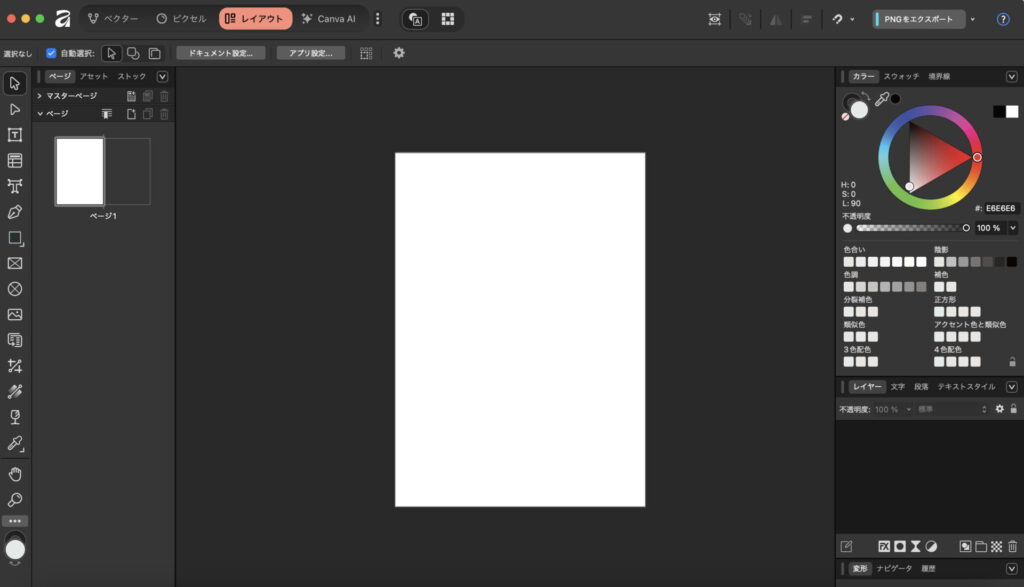Viewport: 1024px width, 587px height.
Task: Toggle the 自動選択 checkbox
Action: (51, 53)
